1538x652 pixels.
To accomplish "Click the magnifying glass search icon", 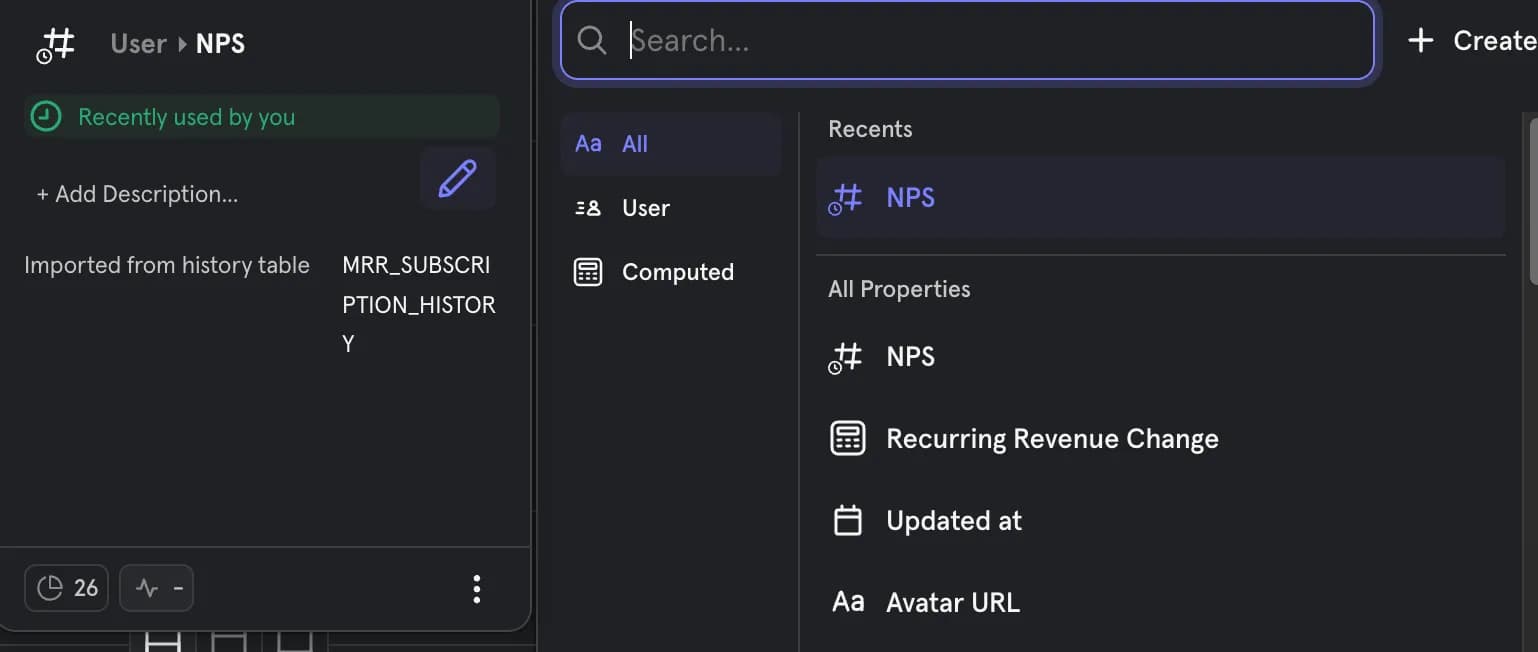I will click(592, 41).
